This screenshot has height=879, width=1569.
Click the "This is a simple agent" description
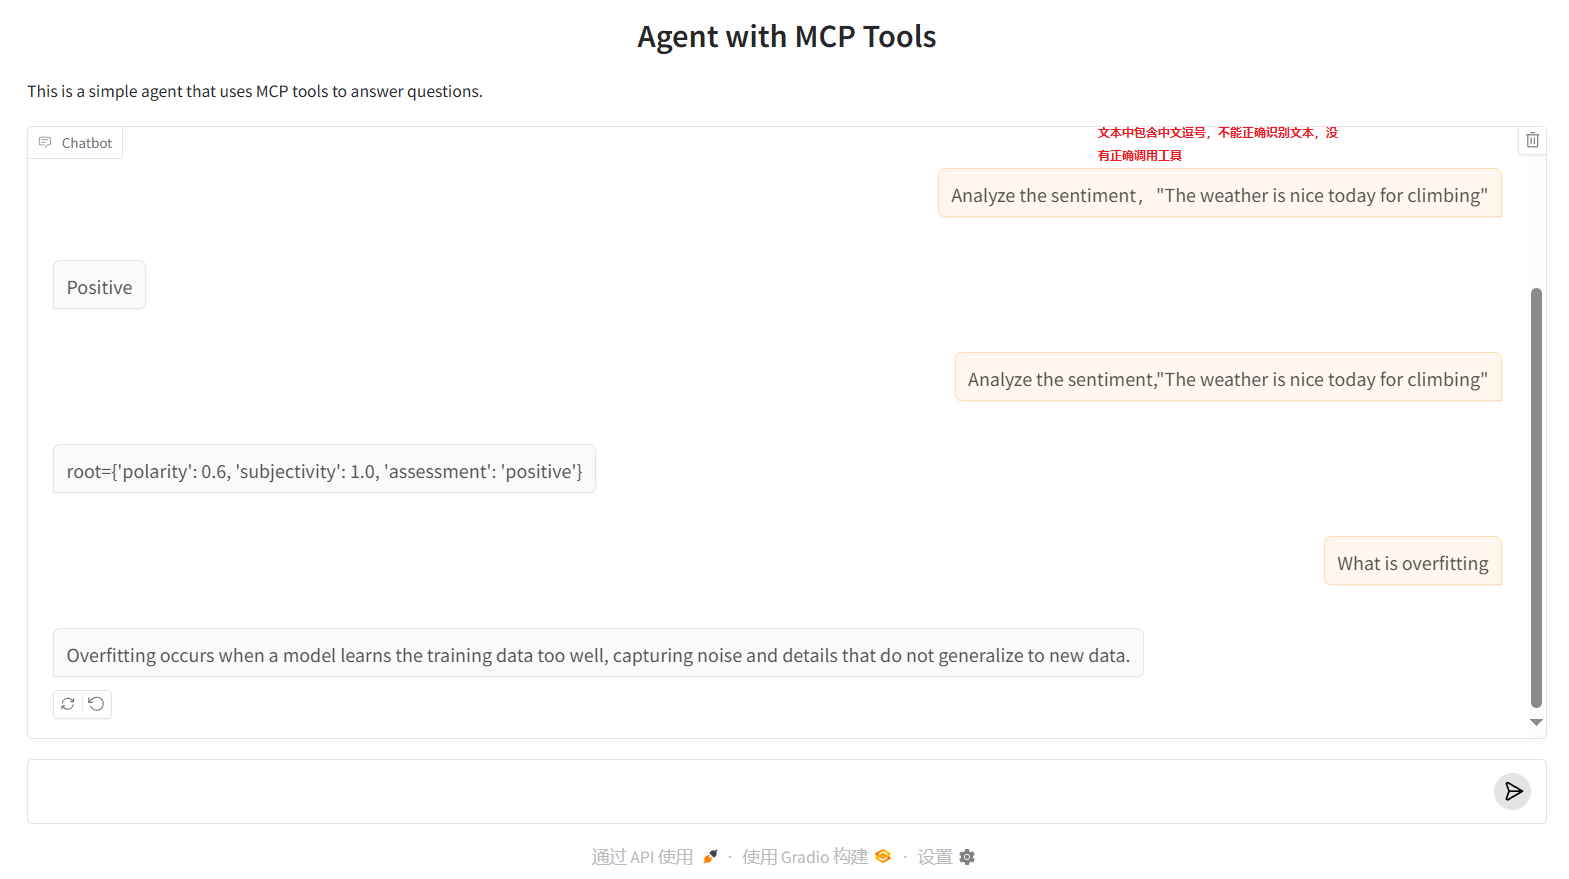[255, 91]
